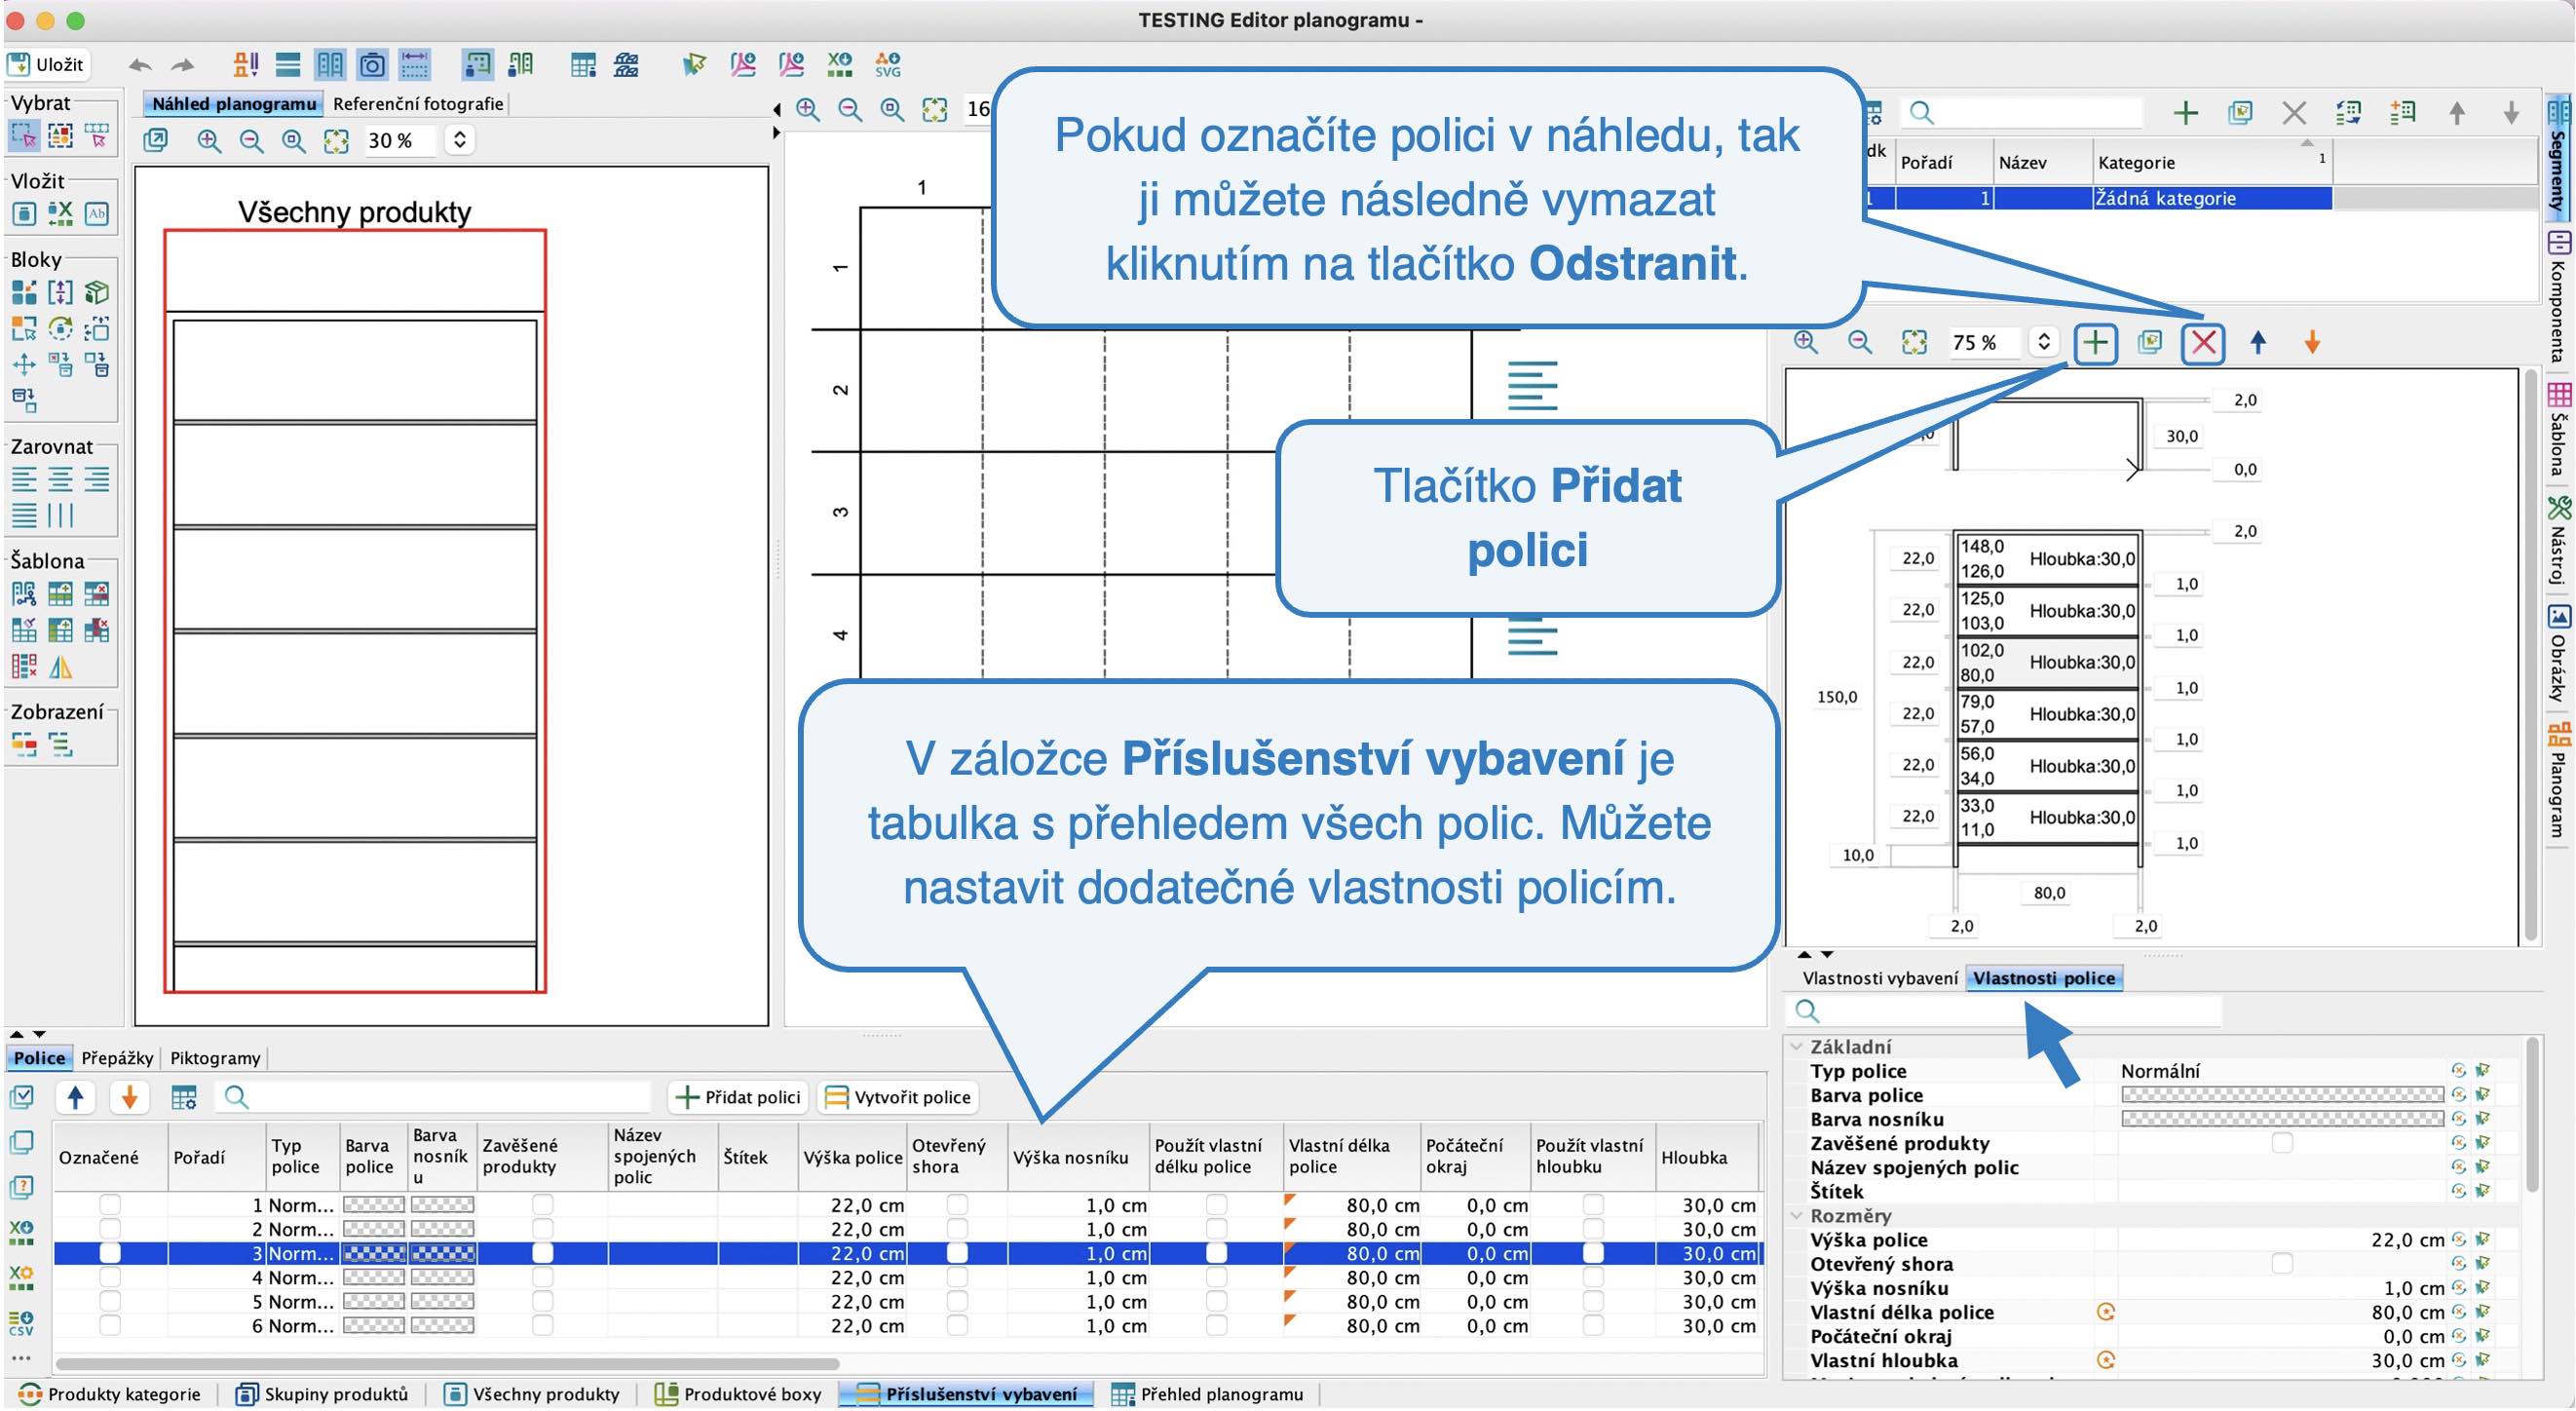Open the 30 % zoom stepper

460,140
